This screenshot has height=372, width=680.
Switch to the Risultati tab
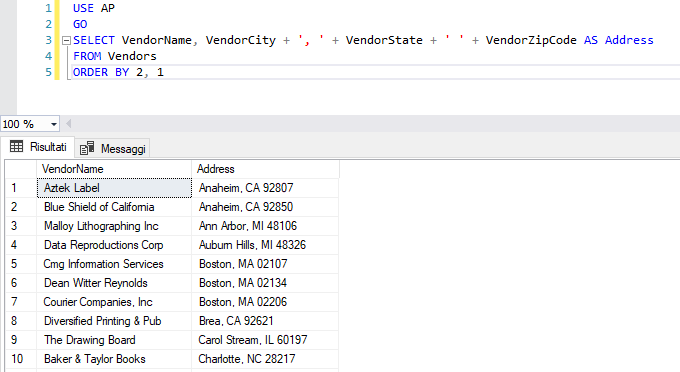38,147
